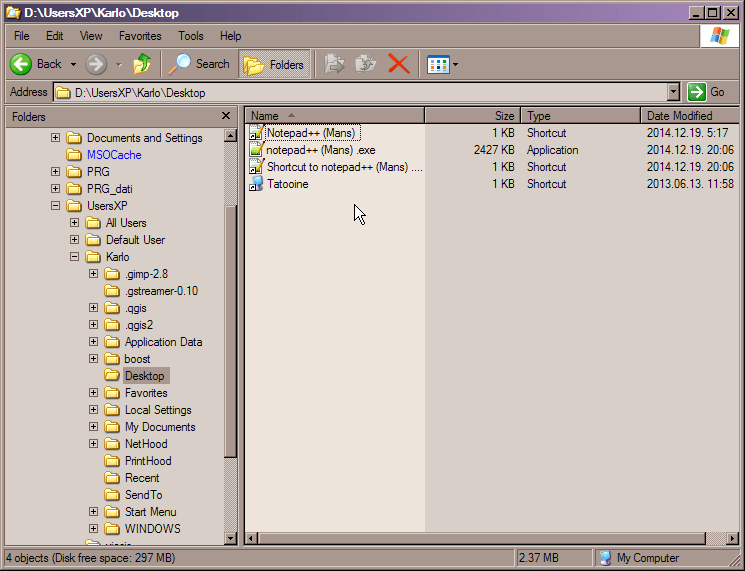
Task: Open the Address bar dropdown
Action: pos(673,92)
